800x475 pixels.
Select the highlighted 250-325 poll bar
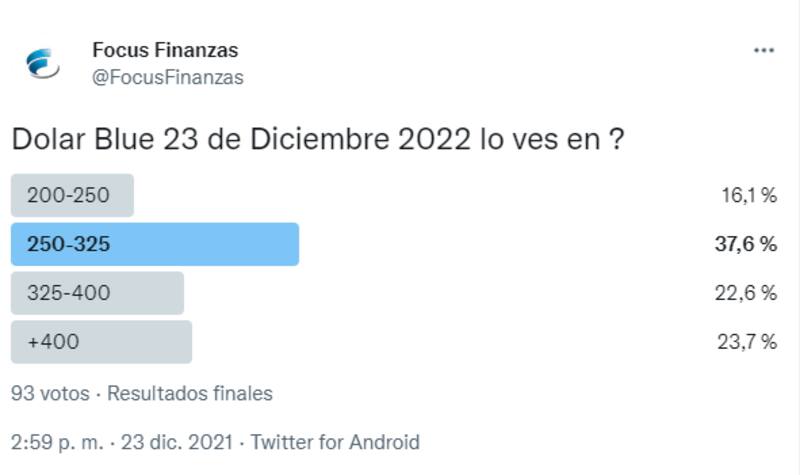point(155,244)
